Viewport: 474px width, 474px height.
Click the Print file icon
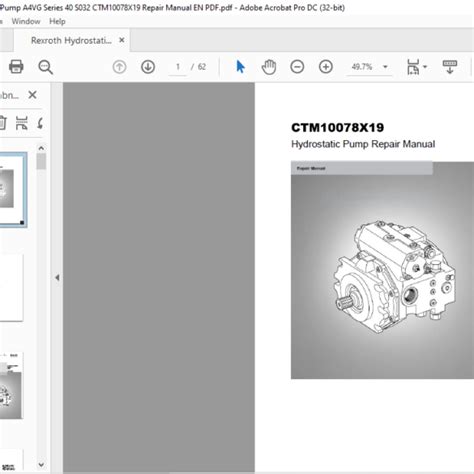[16, 67]
